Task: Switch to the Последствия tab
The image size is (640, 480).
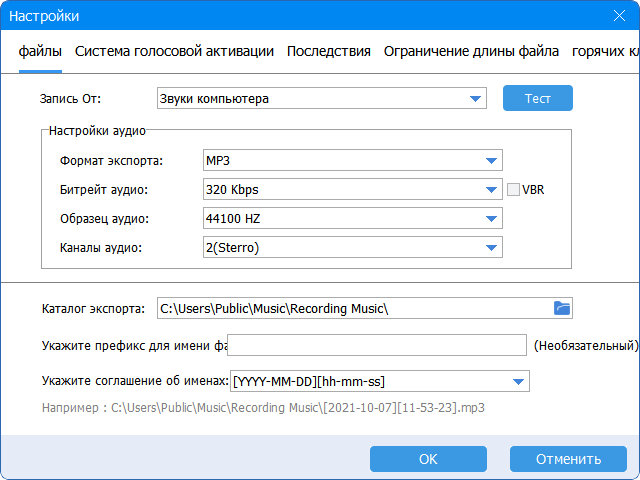Action: [329, 51]
